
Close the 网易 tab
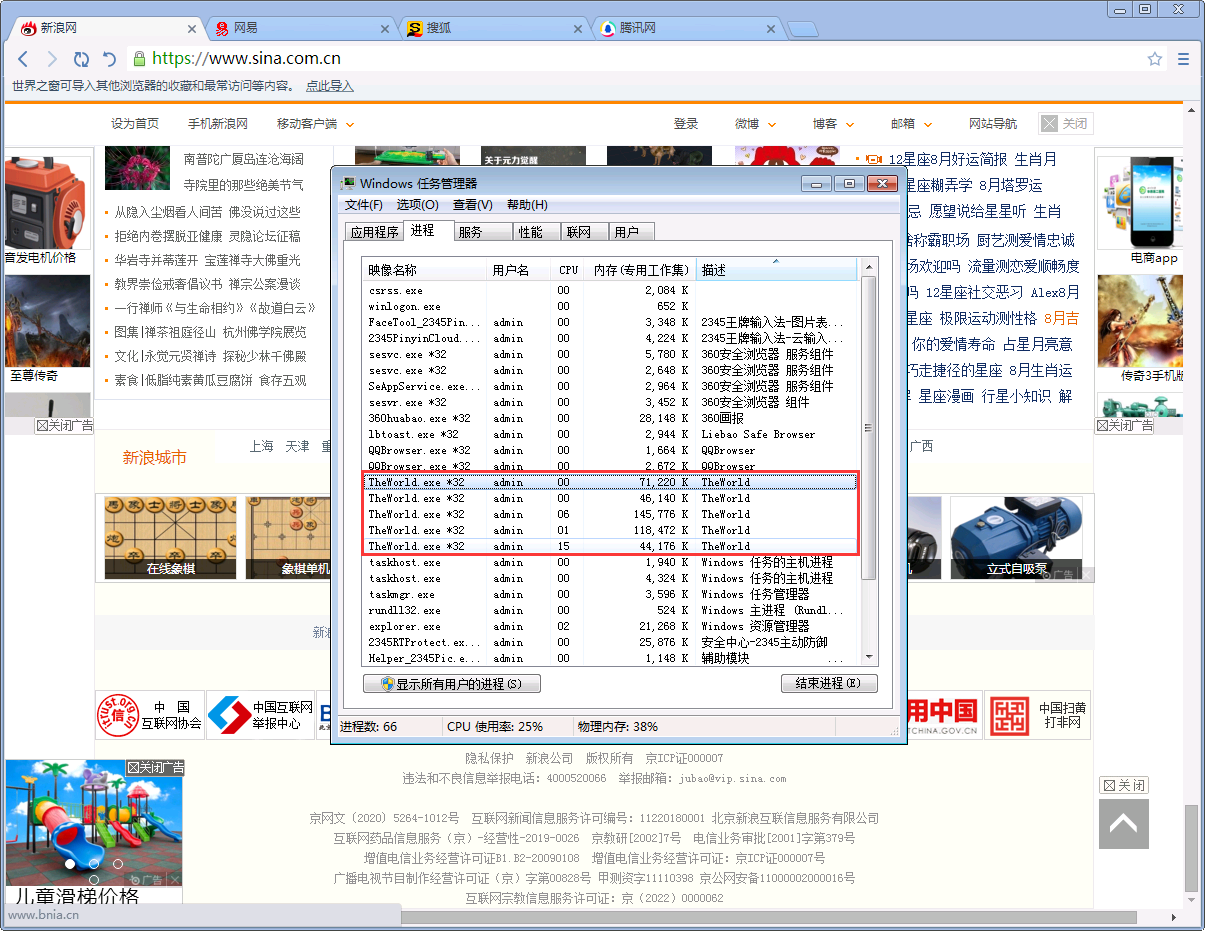[x=387, y=27]
